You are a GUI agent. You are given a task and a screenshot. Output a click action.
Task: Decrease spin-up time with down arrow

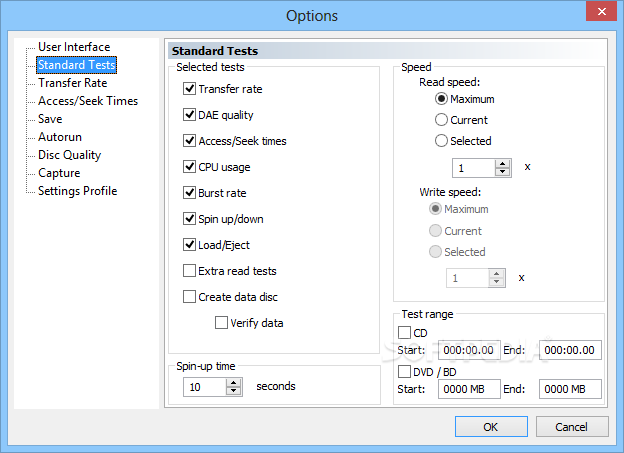234,391
